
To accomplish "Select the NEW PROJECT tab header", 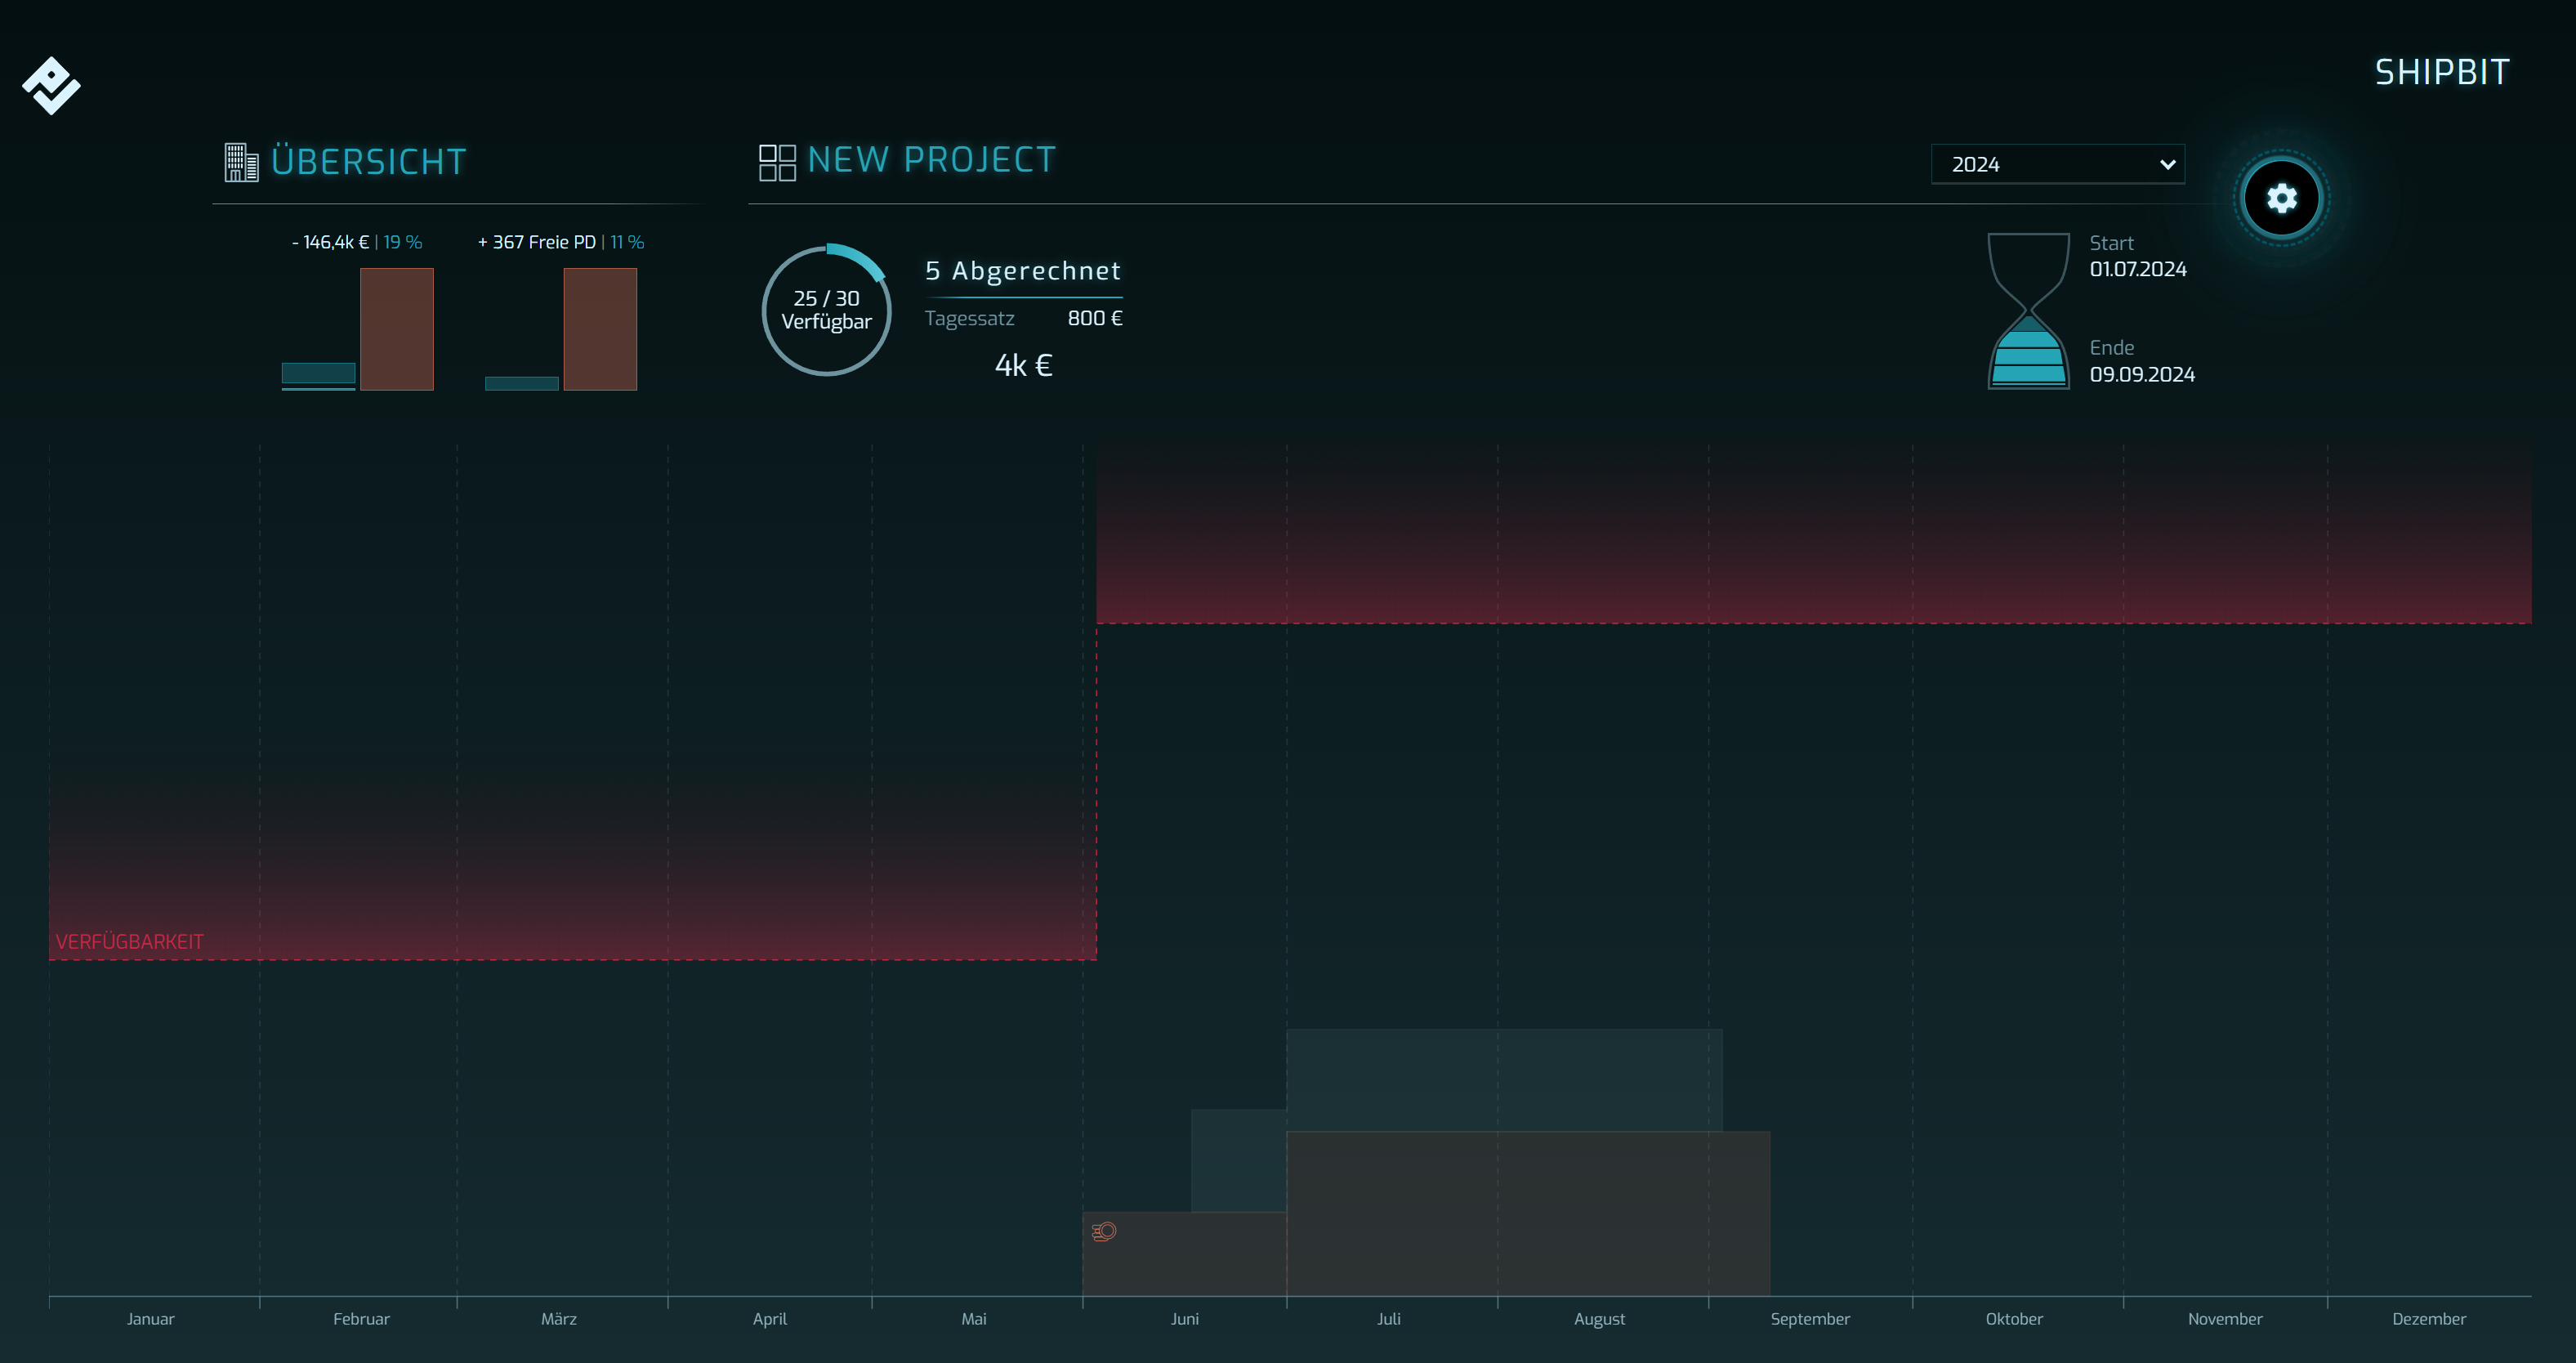I will coord(930,158).
